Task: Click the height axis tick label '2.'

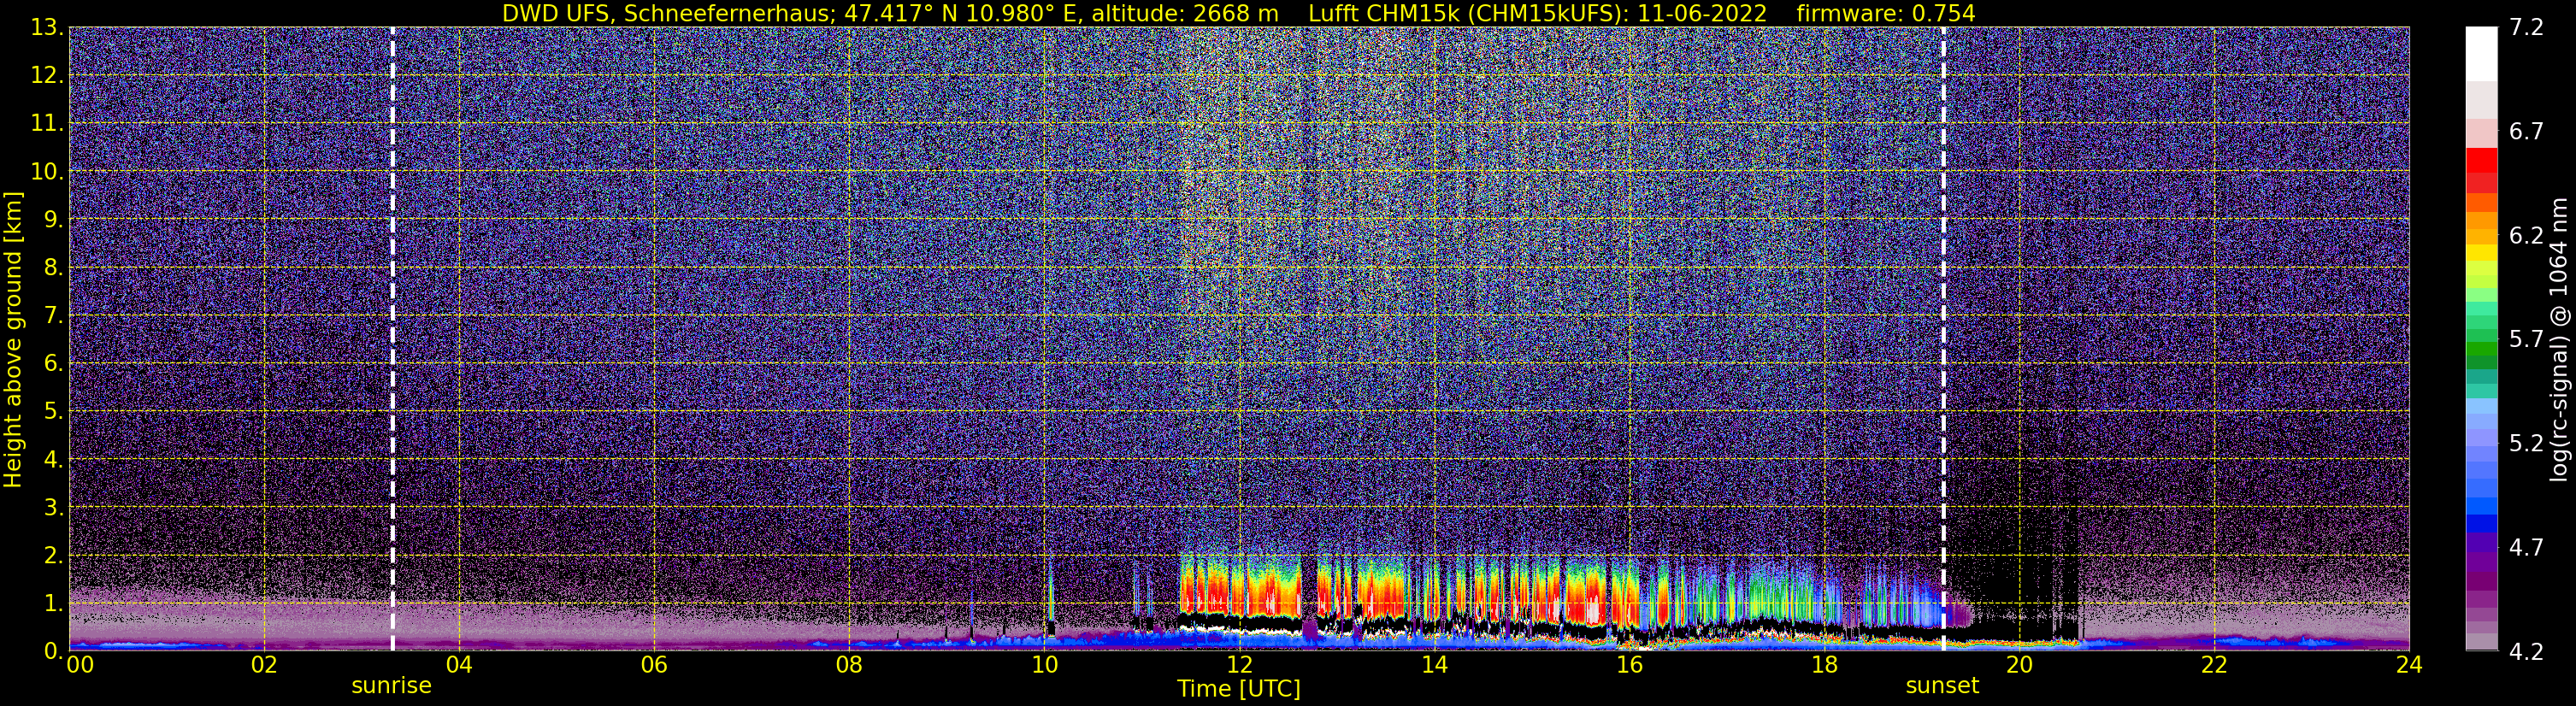Action: click(53, 555)
